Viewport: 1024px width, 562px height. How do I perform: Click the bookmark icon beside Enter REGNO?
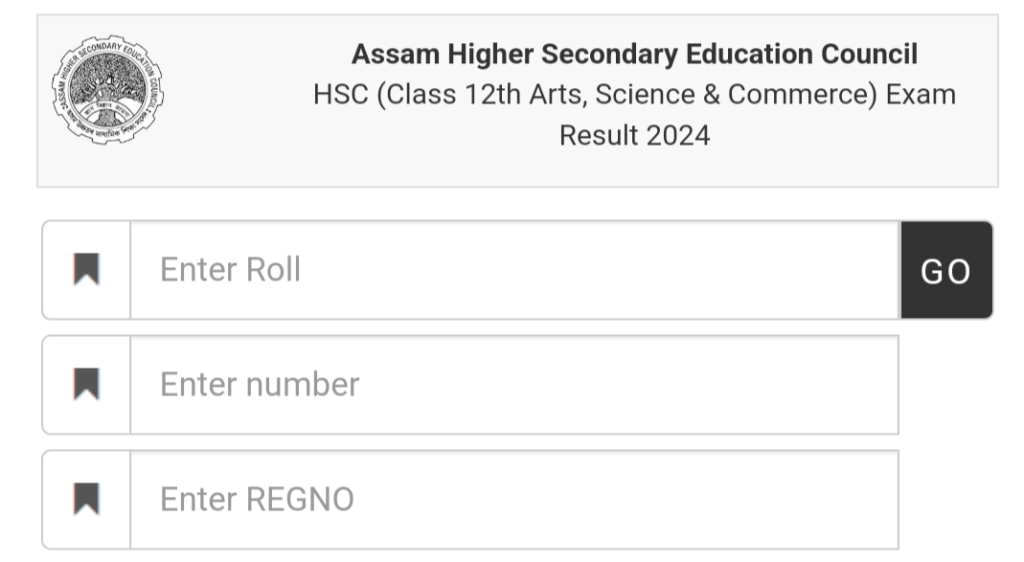(87, 499)
